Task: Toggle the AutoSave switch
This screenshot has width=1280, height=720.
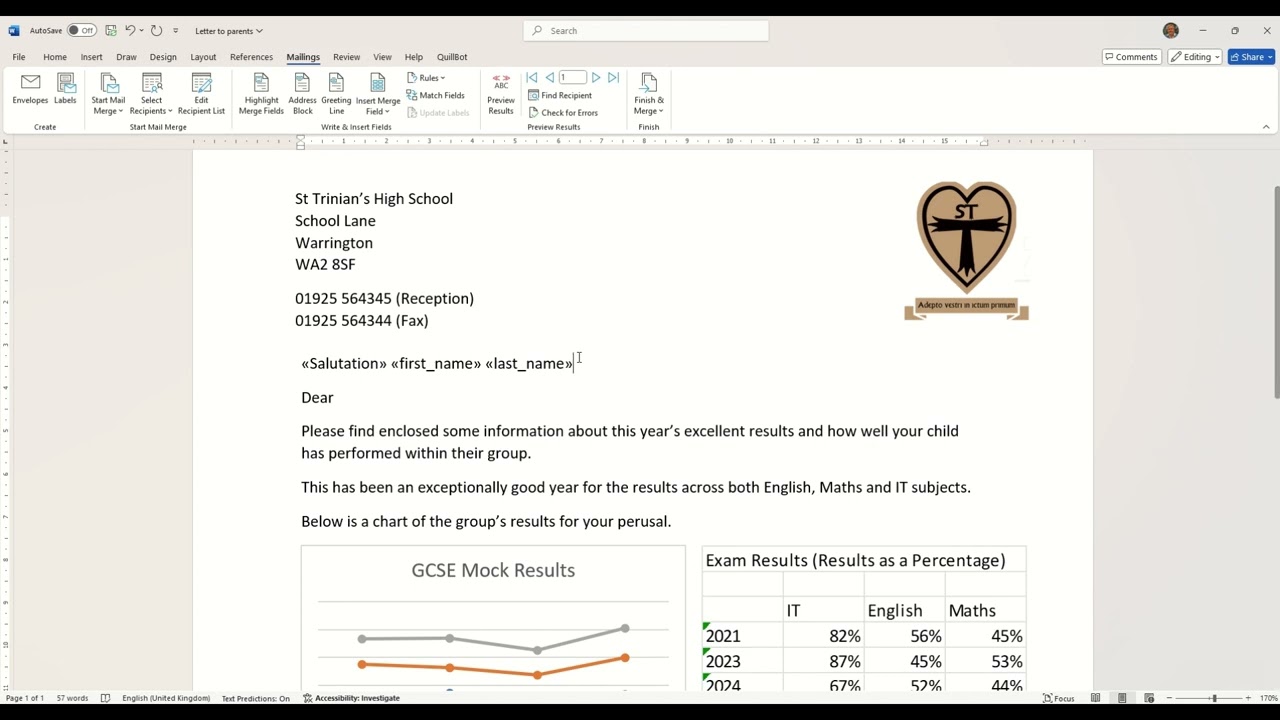Action: pyautogui.click(x=82, y=31)
